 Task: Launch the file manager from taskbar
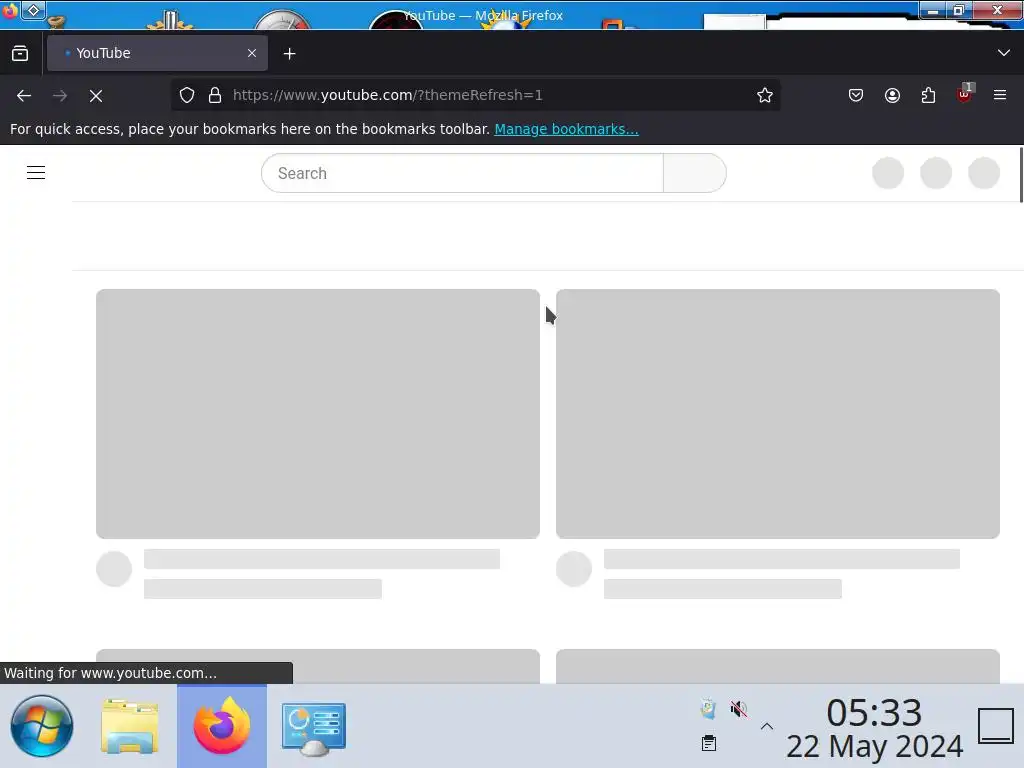click(130, 726)
